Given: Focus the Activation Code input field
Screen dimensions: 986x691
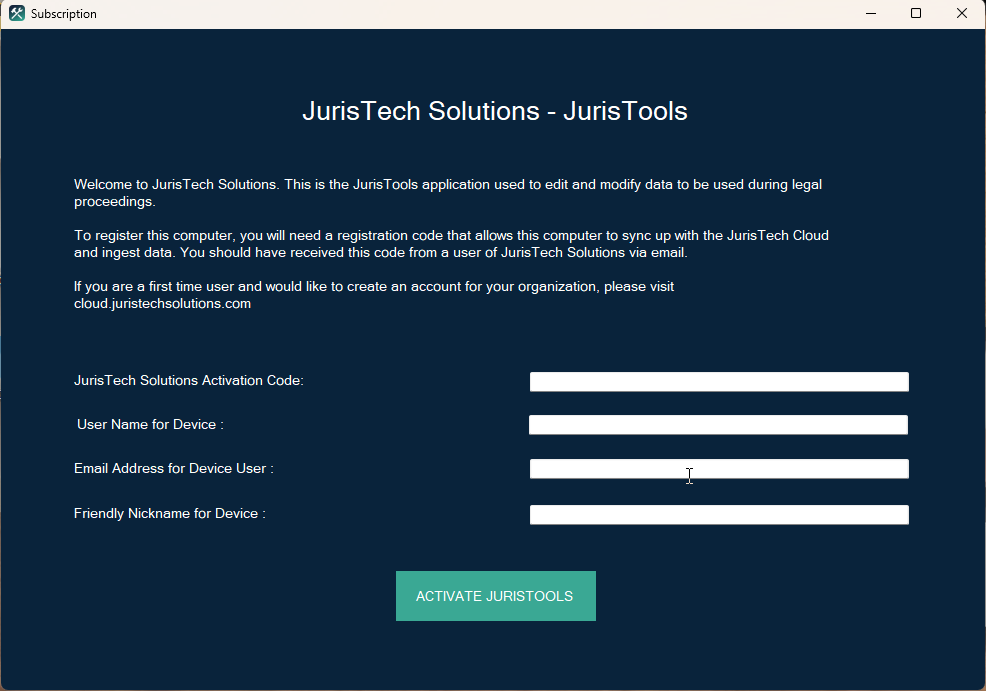Looking at the screenshot, I should (719, 382).
